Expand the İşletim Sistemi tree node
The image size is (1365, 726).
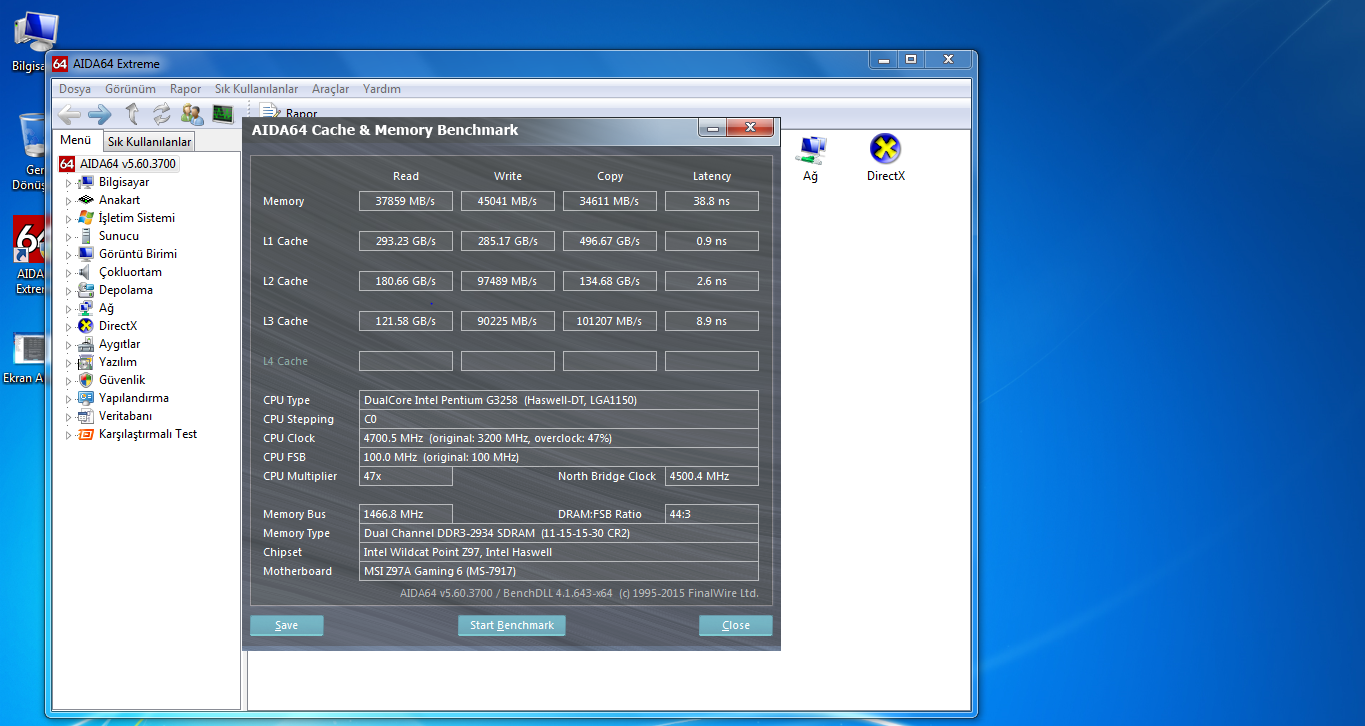tap(69, 219)
